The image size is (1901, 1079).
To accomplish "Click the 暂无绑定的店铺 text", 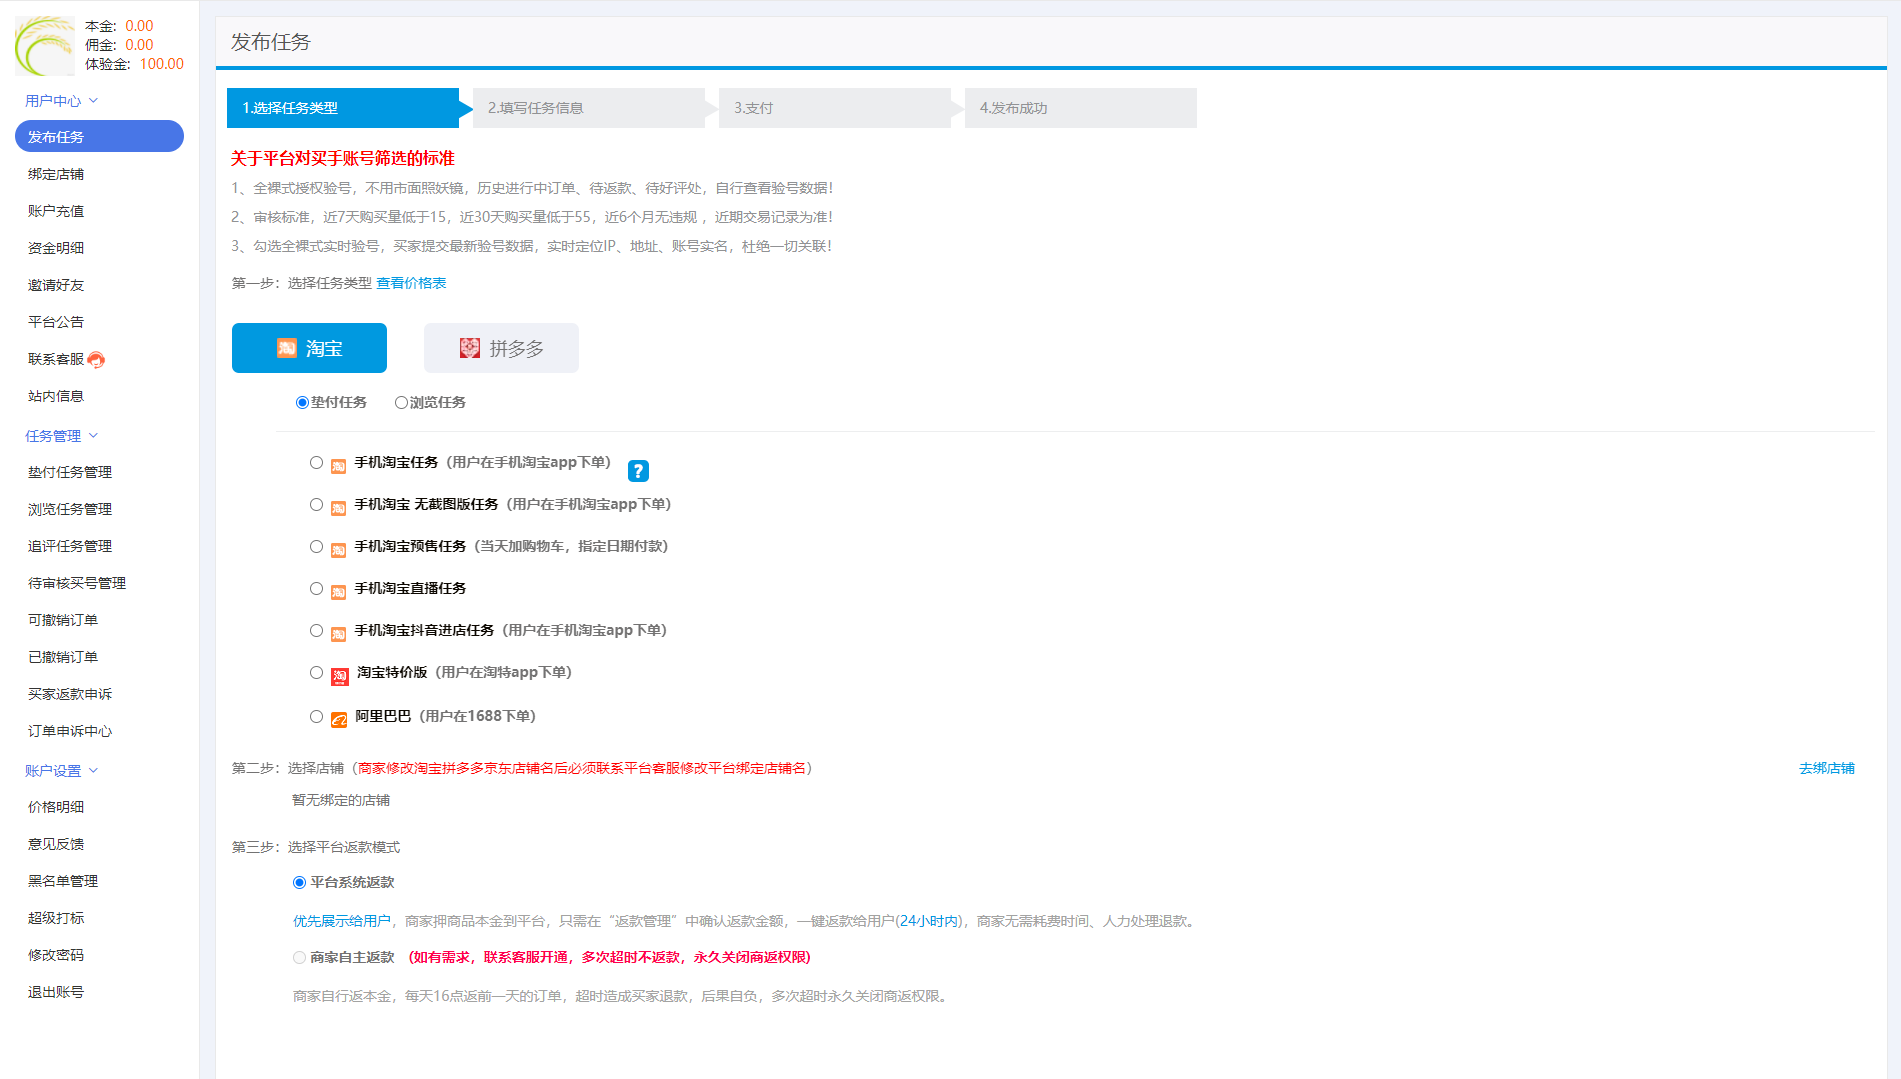I will (x=341, y=800).
